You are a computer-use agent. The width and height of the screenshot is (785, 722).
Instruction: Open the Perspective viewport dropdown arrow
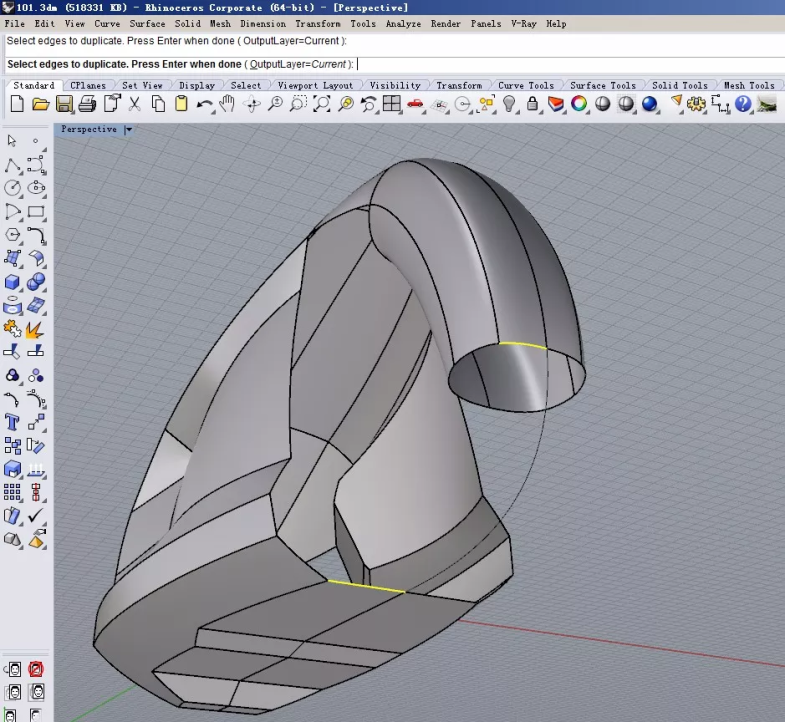[x=128, y=129]
